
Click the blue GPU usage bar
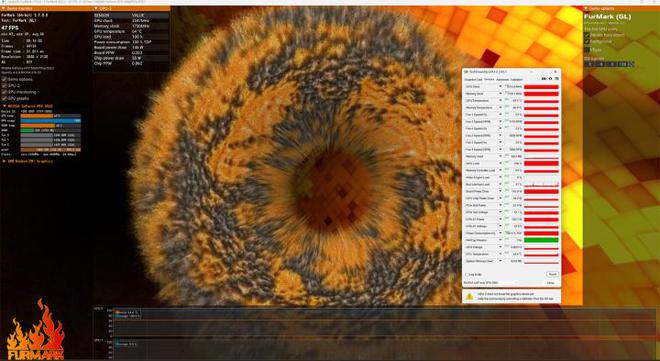point(51,121)
